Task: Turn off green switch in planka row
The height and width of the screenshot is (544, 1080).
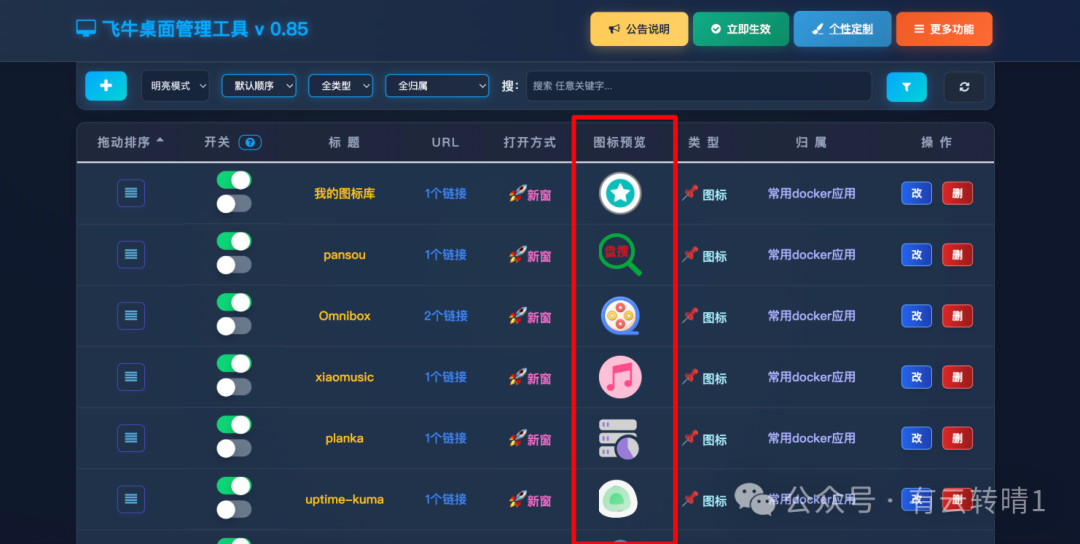Action: [x=234, y=425]
